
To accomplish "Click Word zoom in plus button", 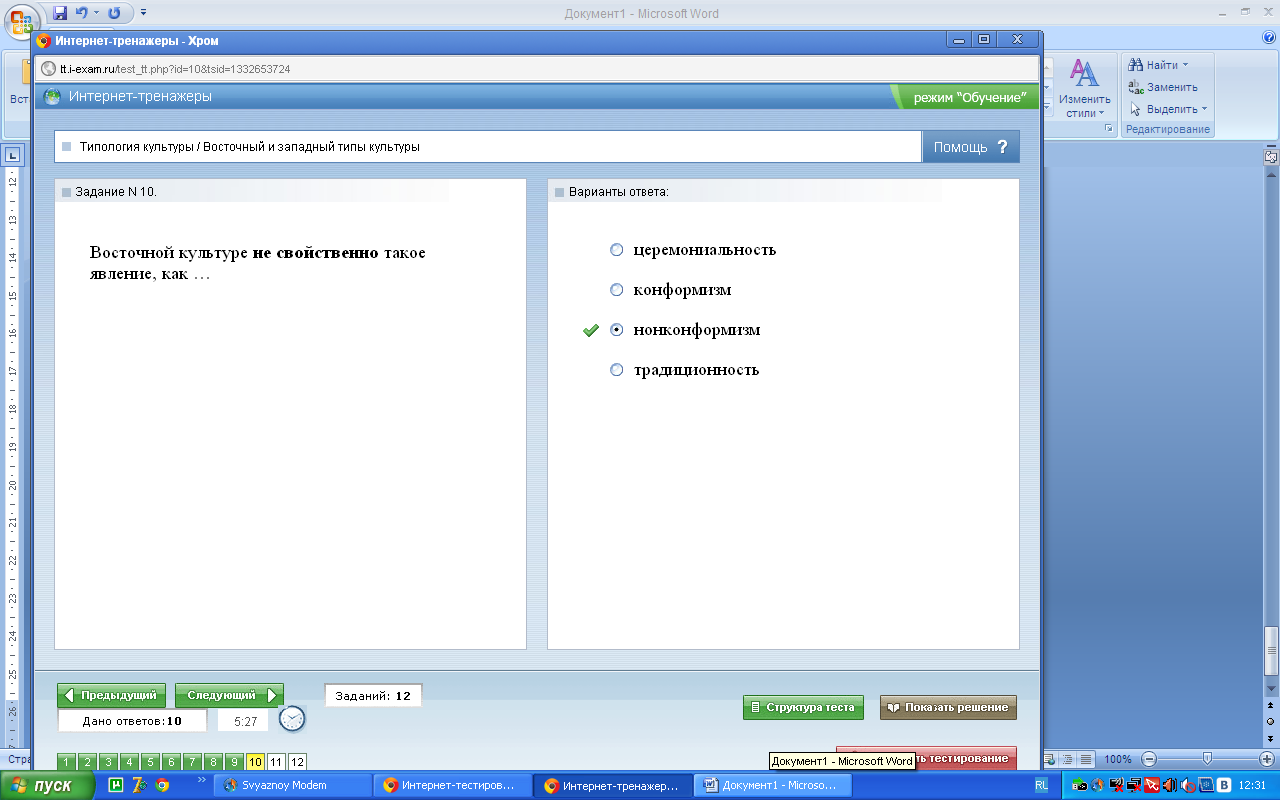I will (1267, 759).
